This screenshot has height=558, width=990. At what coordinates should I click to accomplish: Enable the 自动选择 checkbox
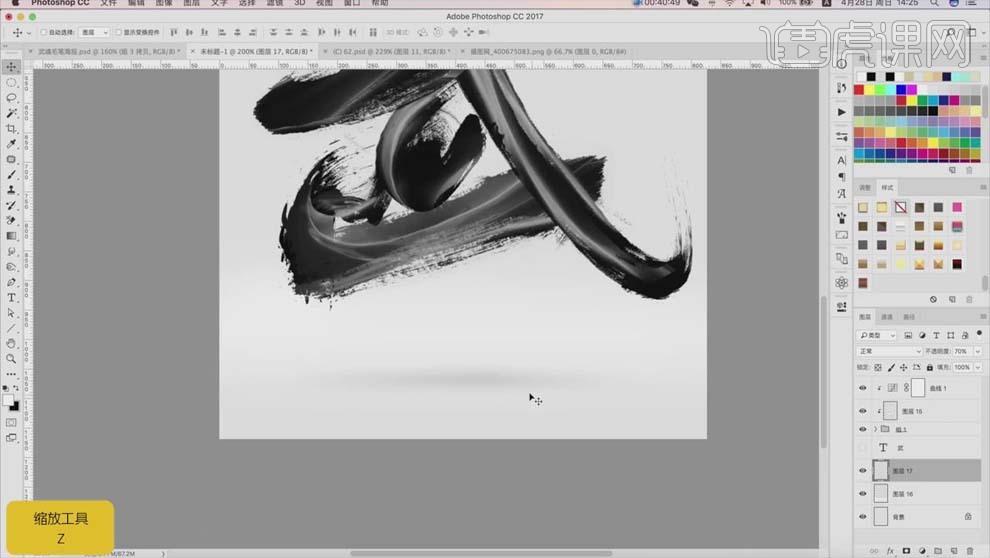pos(44,32)
